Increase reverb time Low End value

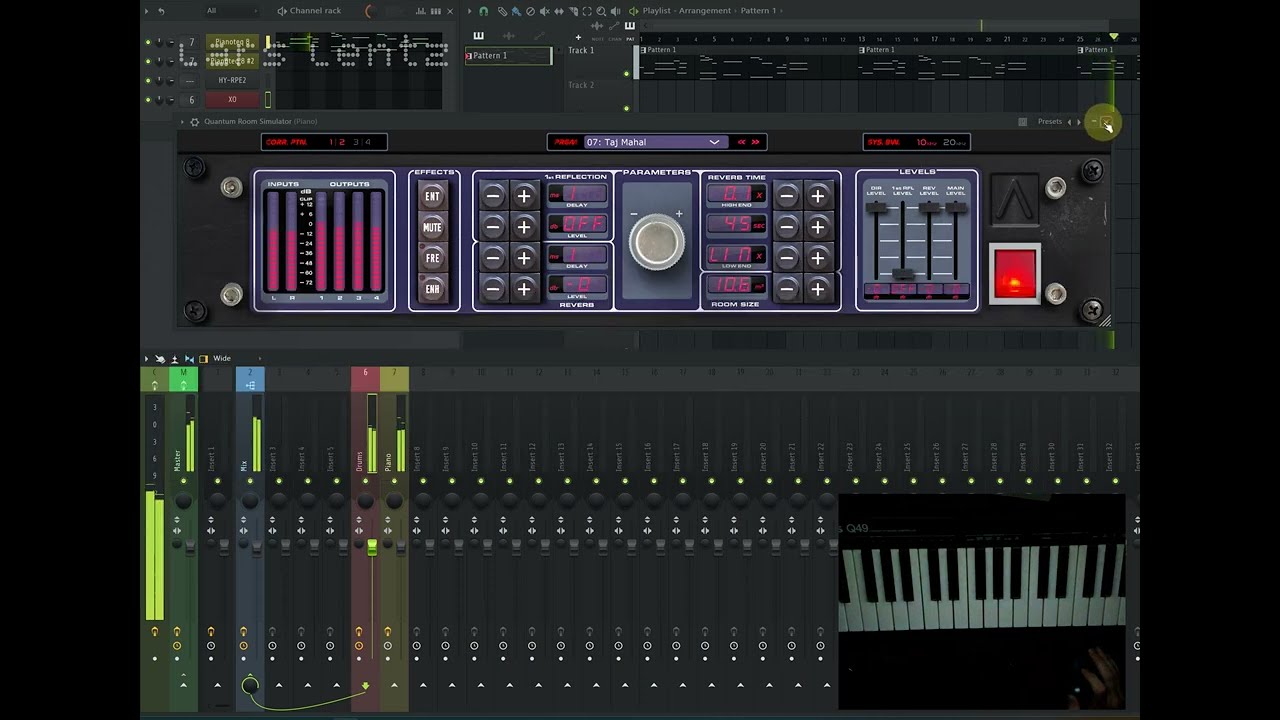coord(818,258)
